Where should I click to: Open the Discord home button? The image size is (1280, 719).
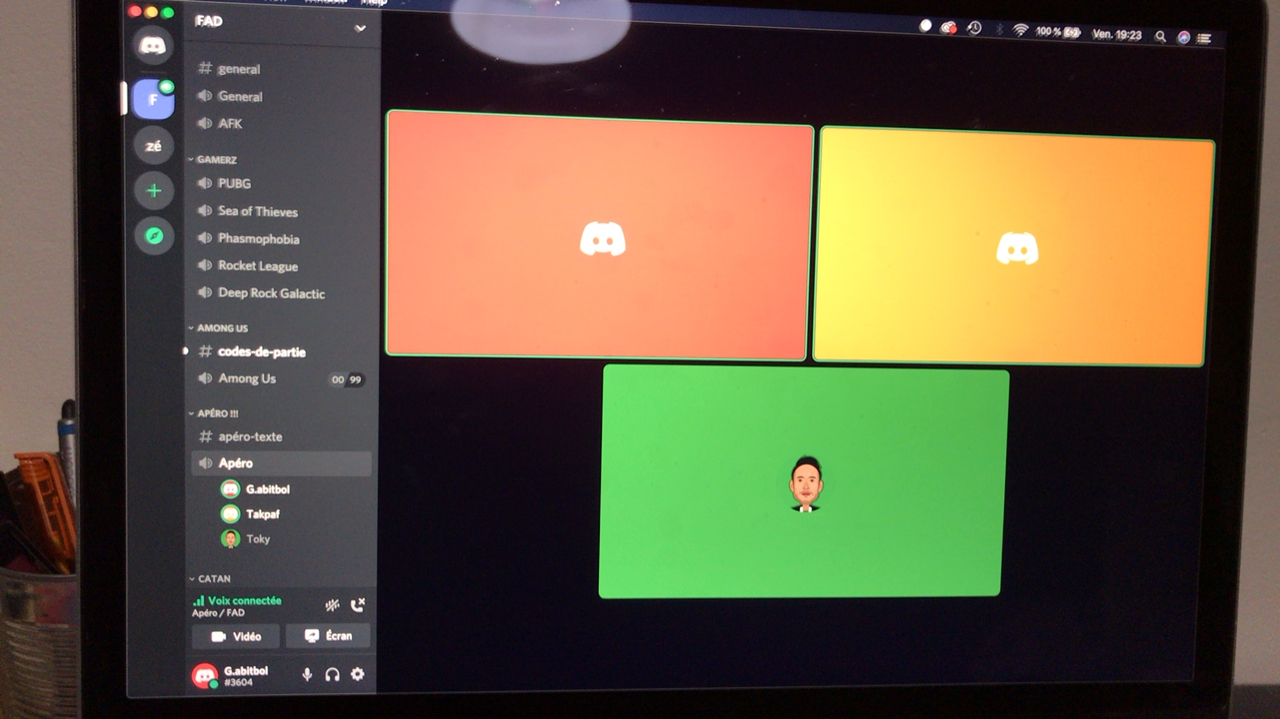click(x=152, y=46)
